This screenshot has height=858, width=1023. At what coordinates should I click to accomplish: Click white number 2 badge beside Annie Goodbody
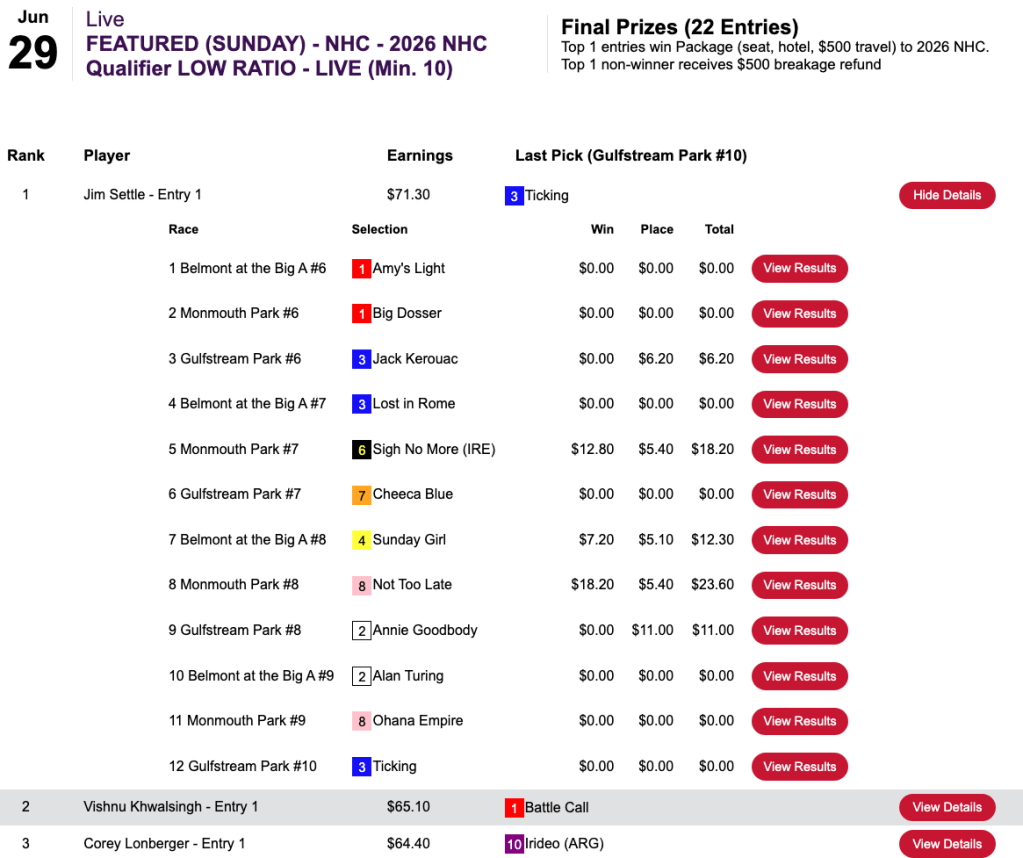[x=361, y=631]
